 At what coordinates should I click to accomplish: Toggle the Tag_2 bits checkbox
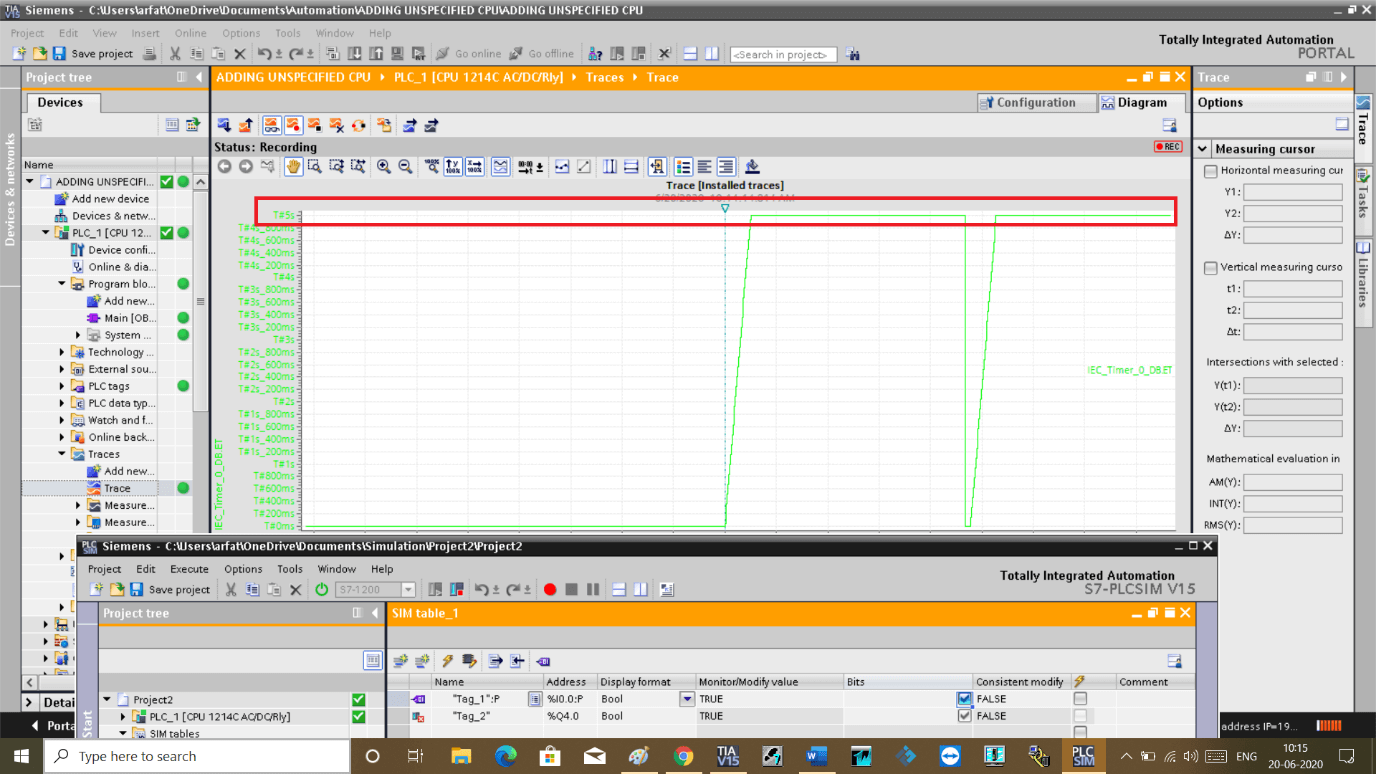pyautogui.click(x=964, y=716)
